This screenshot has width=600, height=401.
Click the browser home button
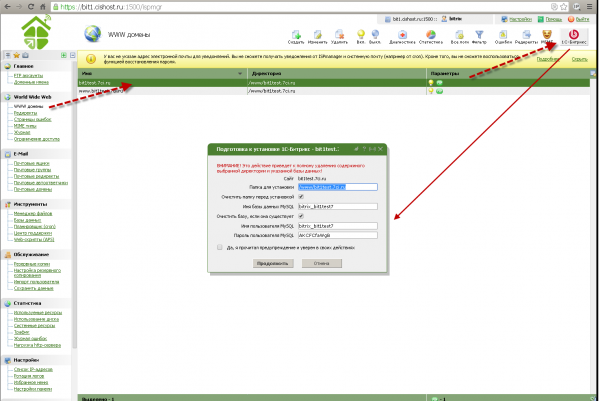43,7
